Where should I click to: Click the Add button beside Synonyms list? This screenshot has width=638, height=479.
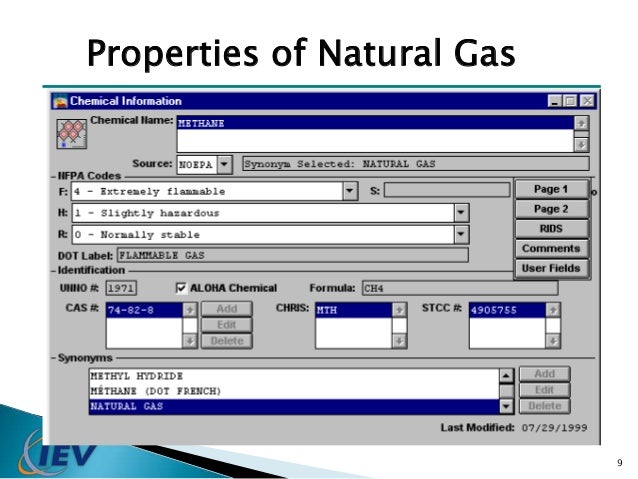click(x=544, y=374)
